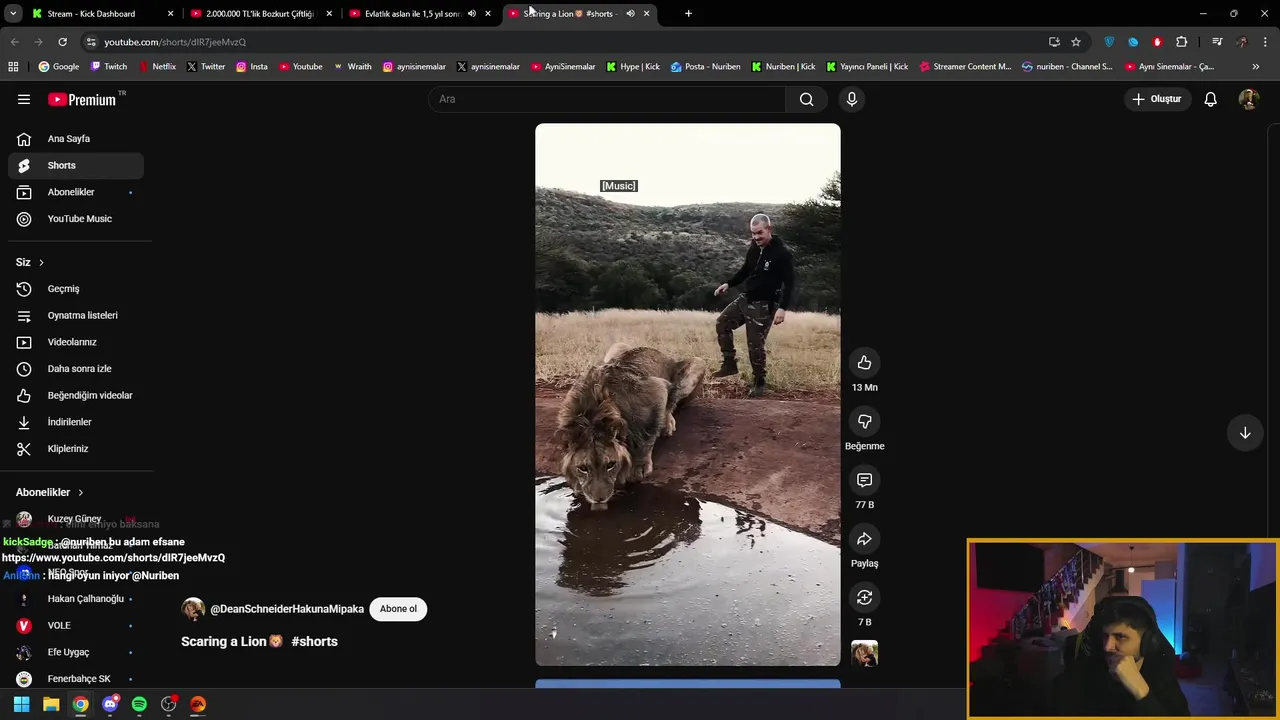This screenshot has height=720, width=1280.
Task: Focus the Ara search field
Action: (607, 99)
